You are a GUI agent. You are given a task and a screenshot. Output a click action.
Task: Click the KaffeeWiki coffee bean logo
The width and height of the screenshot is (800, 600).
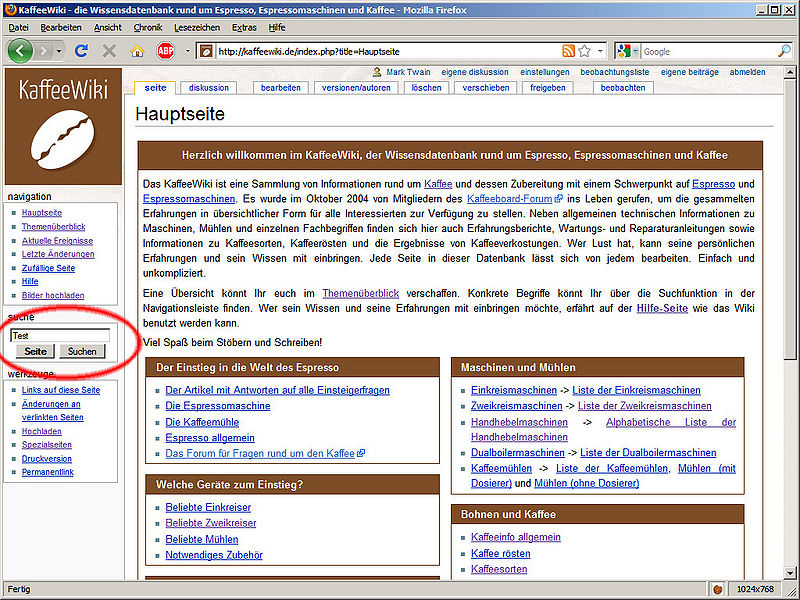(x=63, y=144)
